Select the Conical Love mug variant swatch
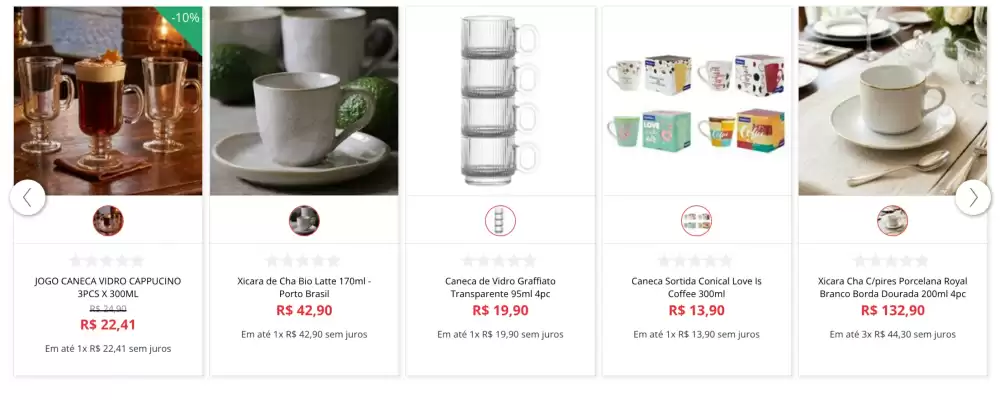 pos(696,220)
